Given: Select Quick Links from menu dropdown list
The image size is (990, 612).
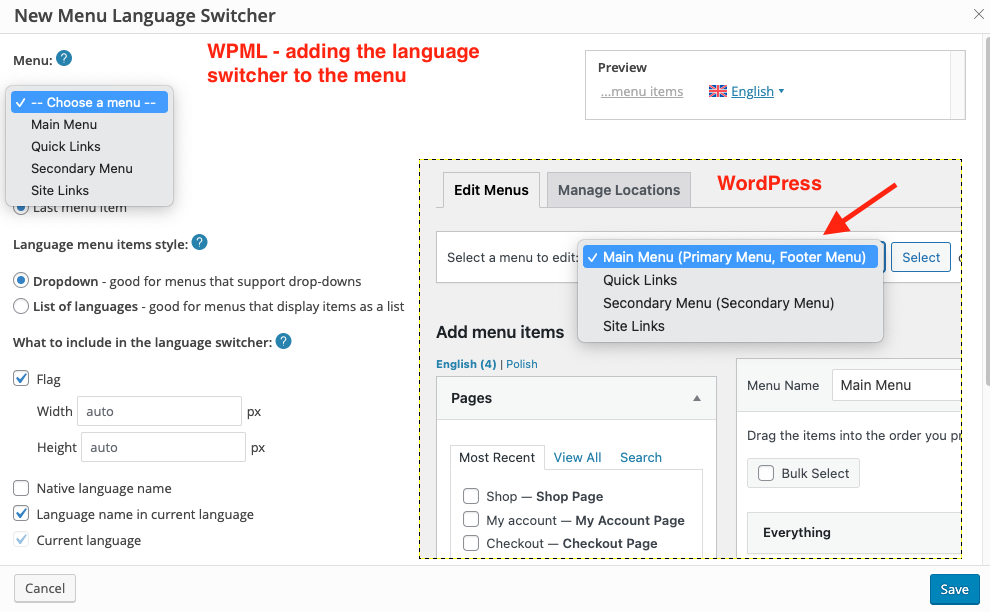Looking at the screenshot, I should click(66, 146).
